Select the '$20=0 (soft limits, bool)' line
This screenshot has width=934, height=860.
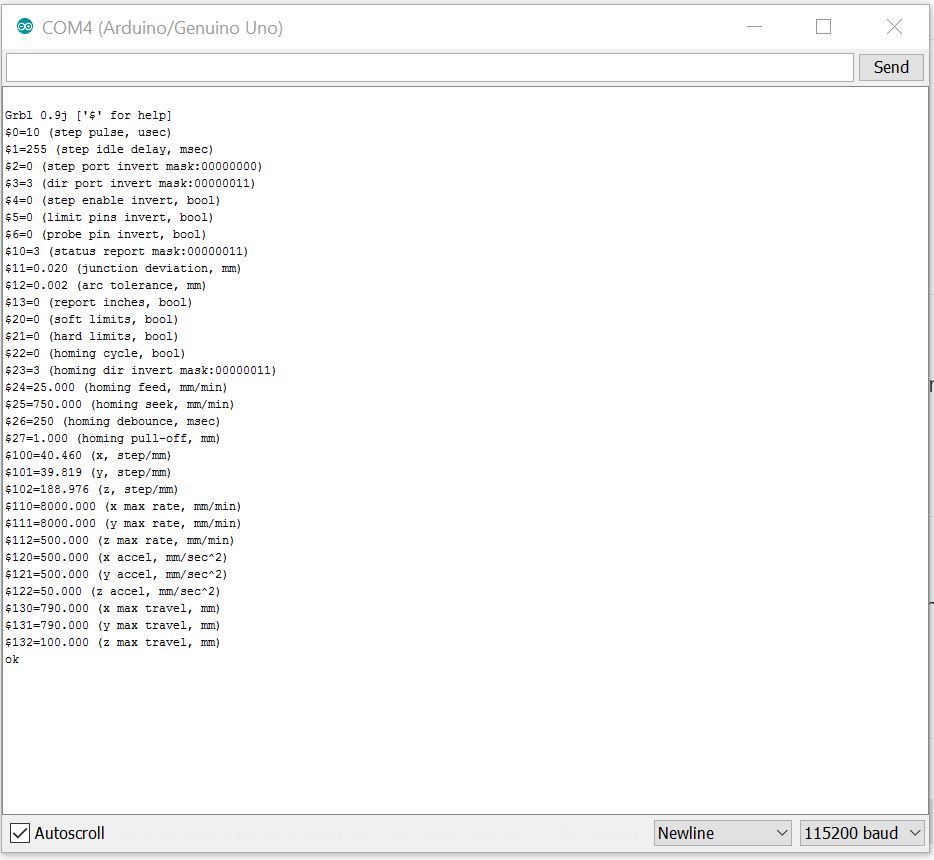92,319
